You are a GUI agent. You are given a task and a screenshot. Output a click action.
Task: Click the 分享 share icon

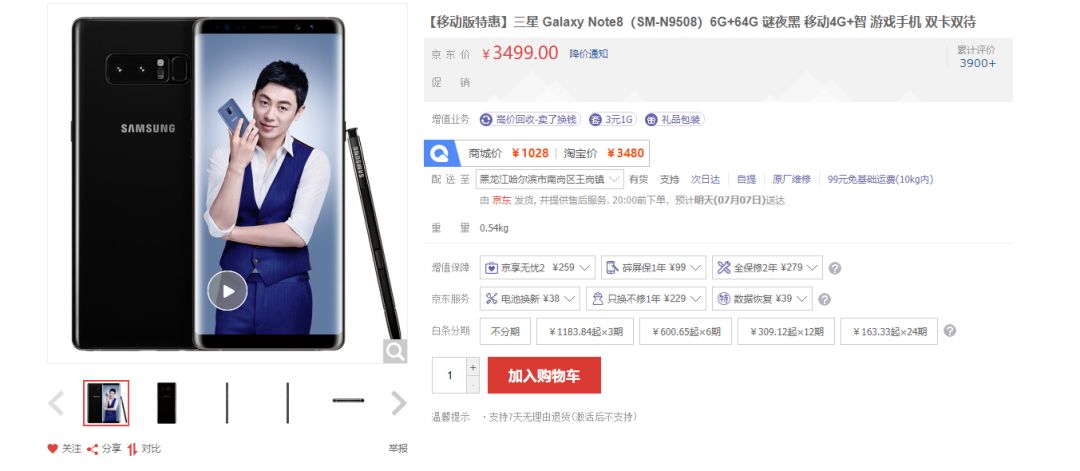[x=92, y=449]
